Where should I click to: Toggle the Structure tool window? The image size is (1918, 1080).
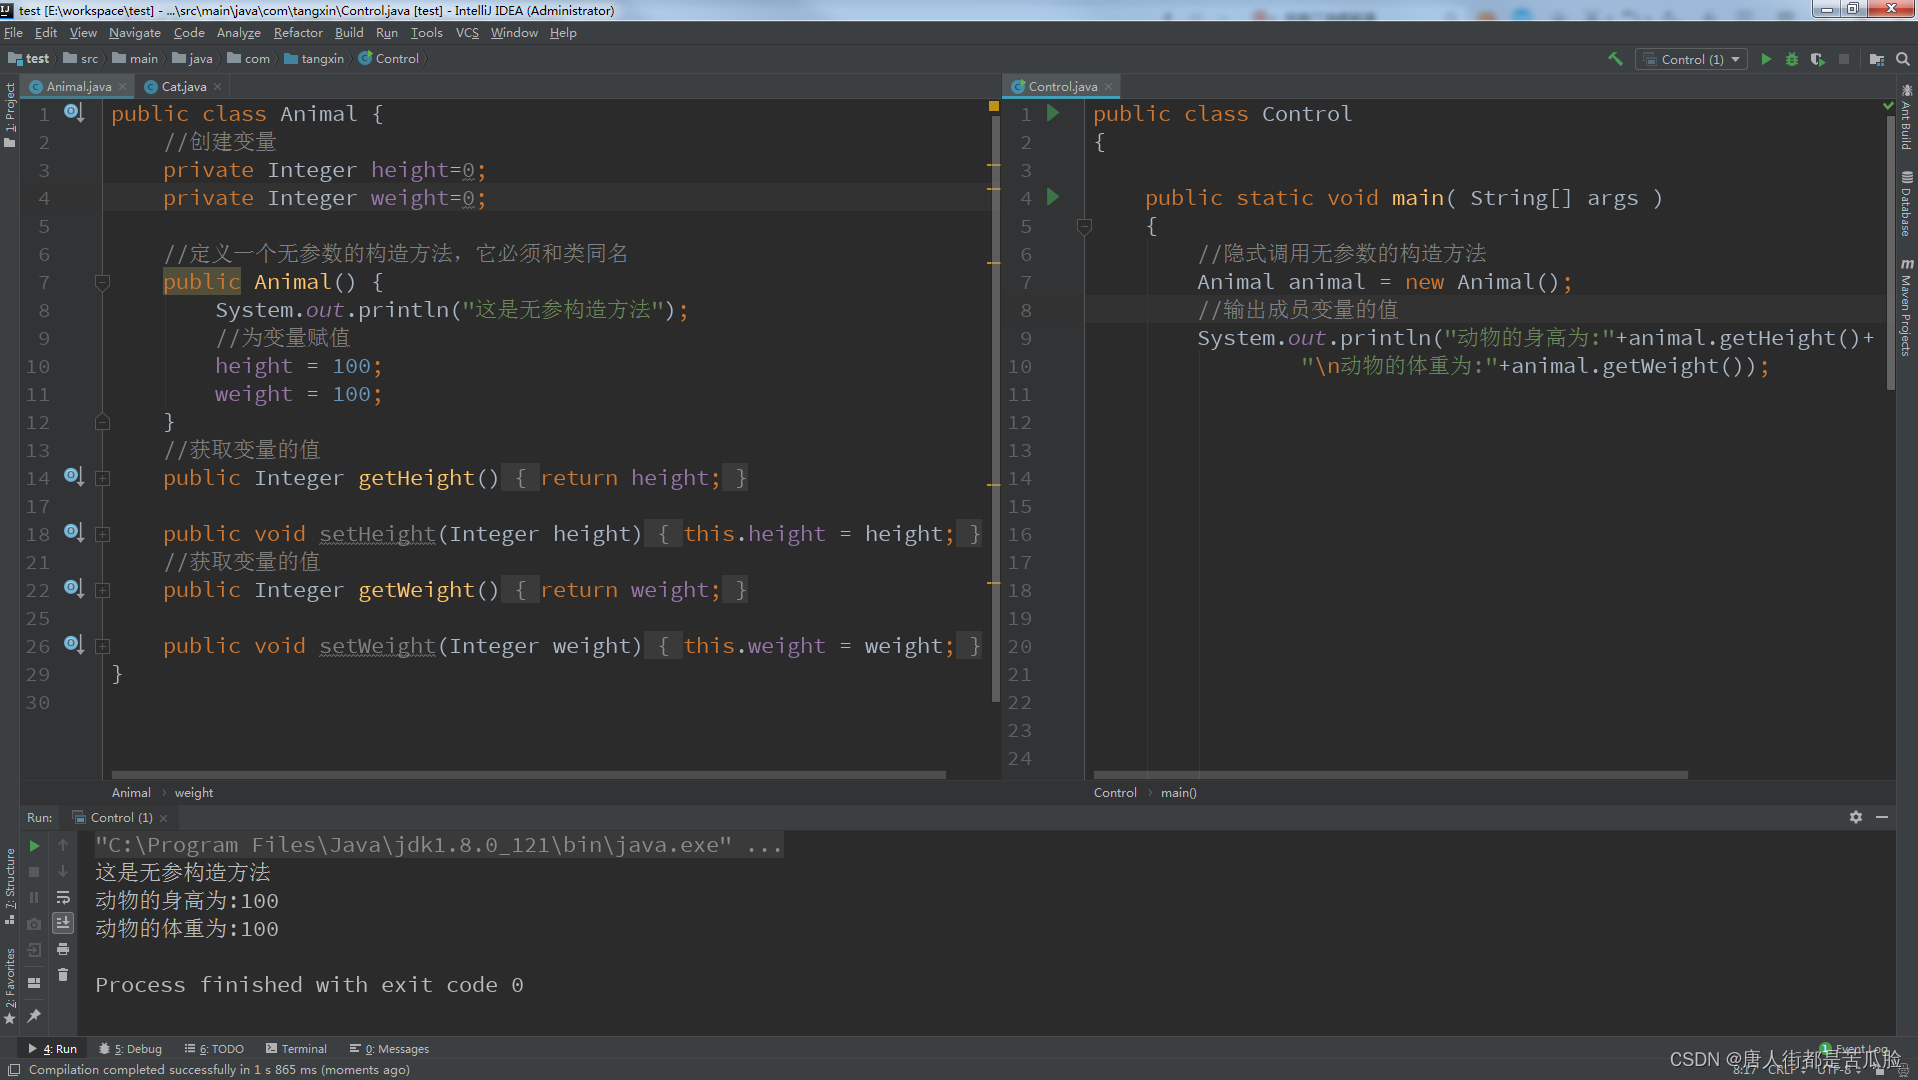(10, 886)
